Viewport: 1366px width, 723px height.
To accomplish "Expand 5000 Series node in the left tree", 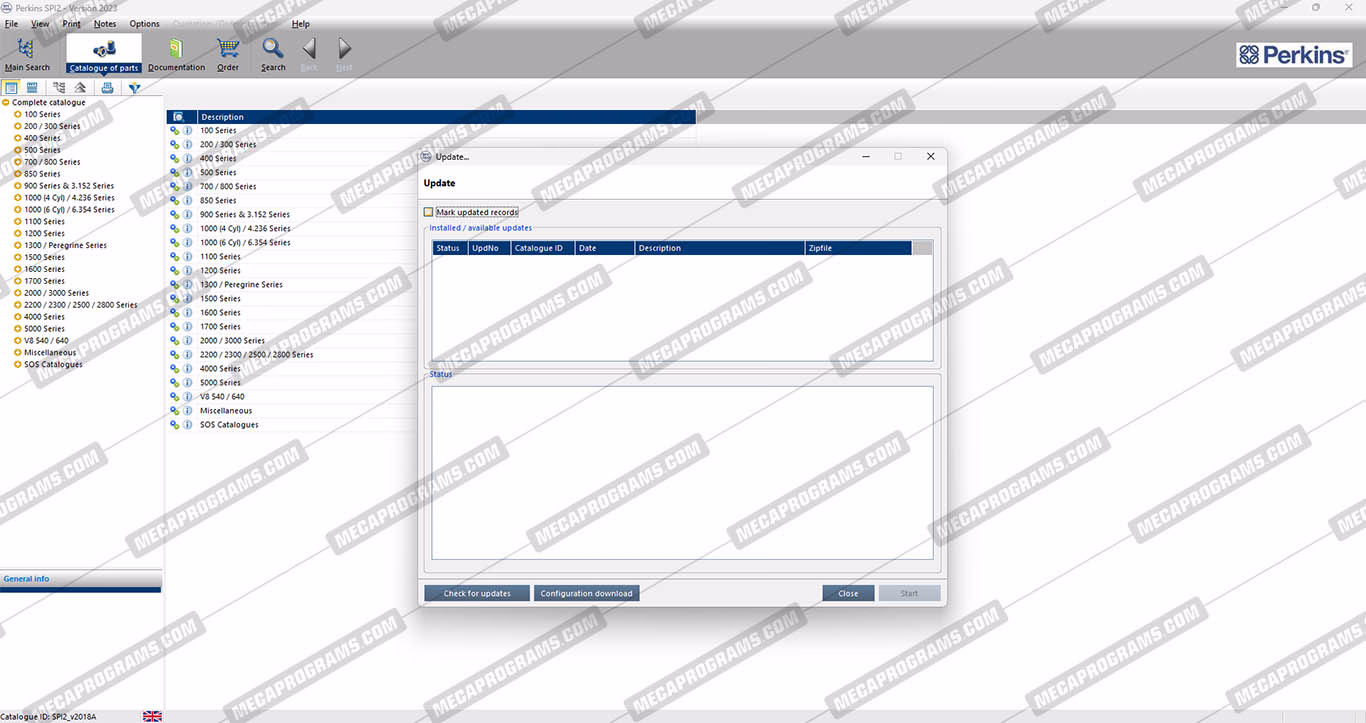I will click(18, 328).
